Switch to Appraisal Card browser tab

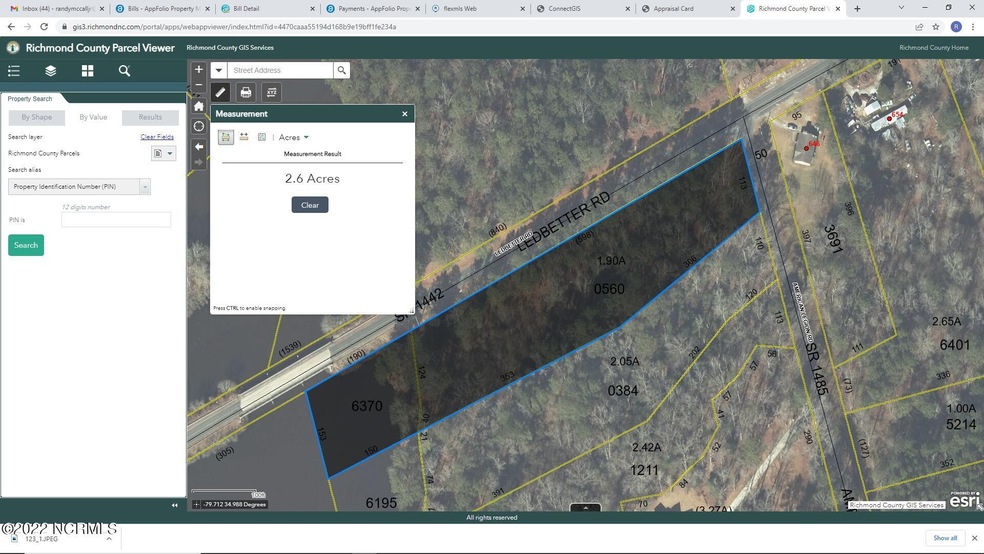click(687, 9)
